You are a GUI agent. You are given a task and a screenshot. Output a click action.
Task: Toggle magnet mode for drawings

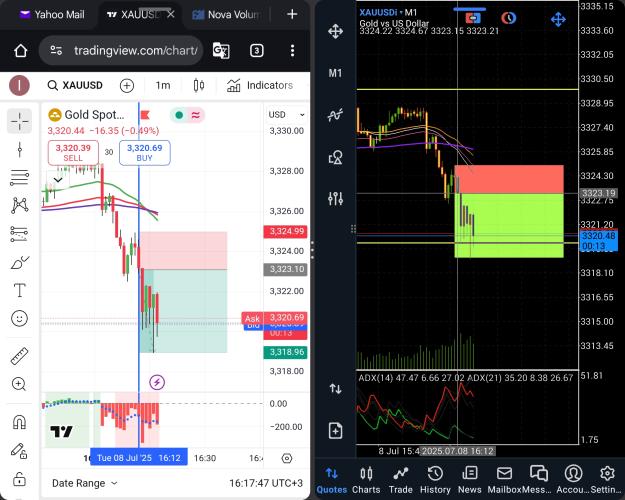tap(20, 422)
